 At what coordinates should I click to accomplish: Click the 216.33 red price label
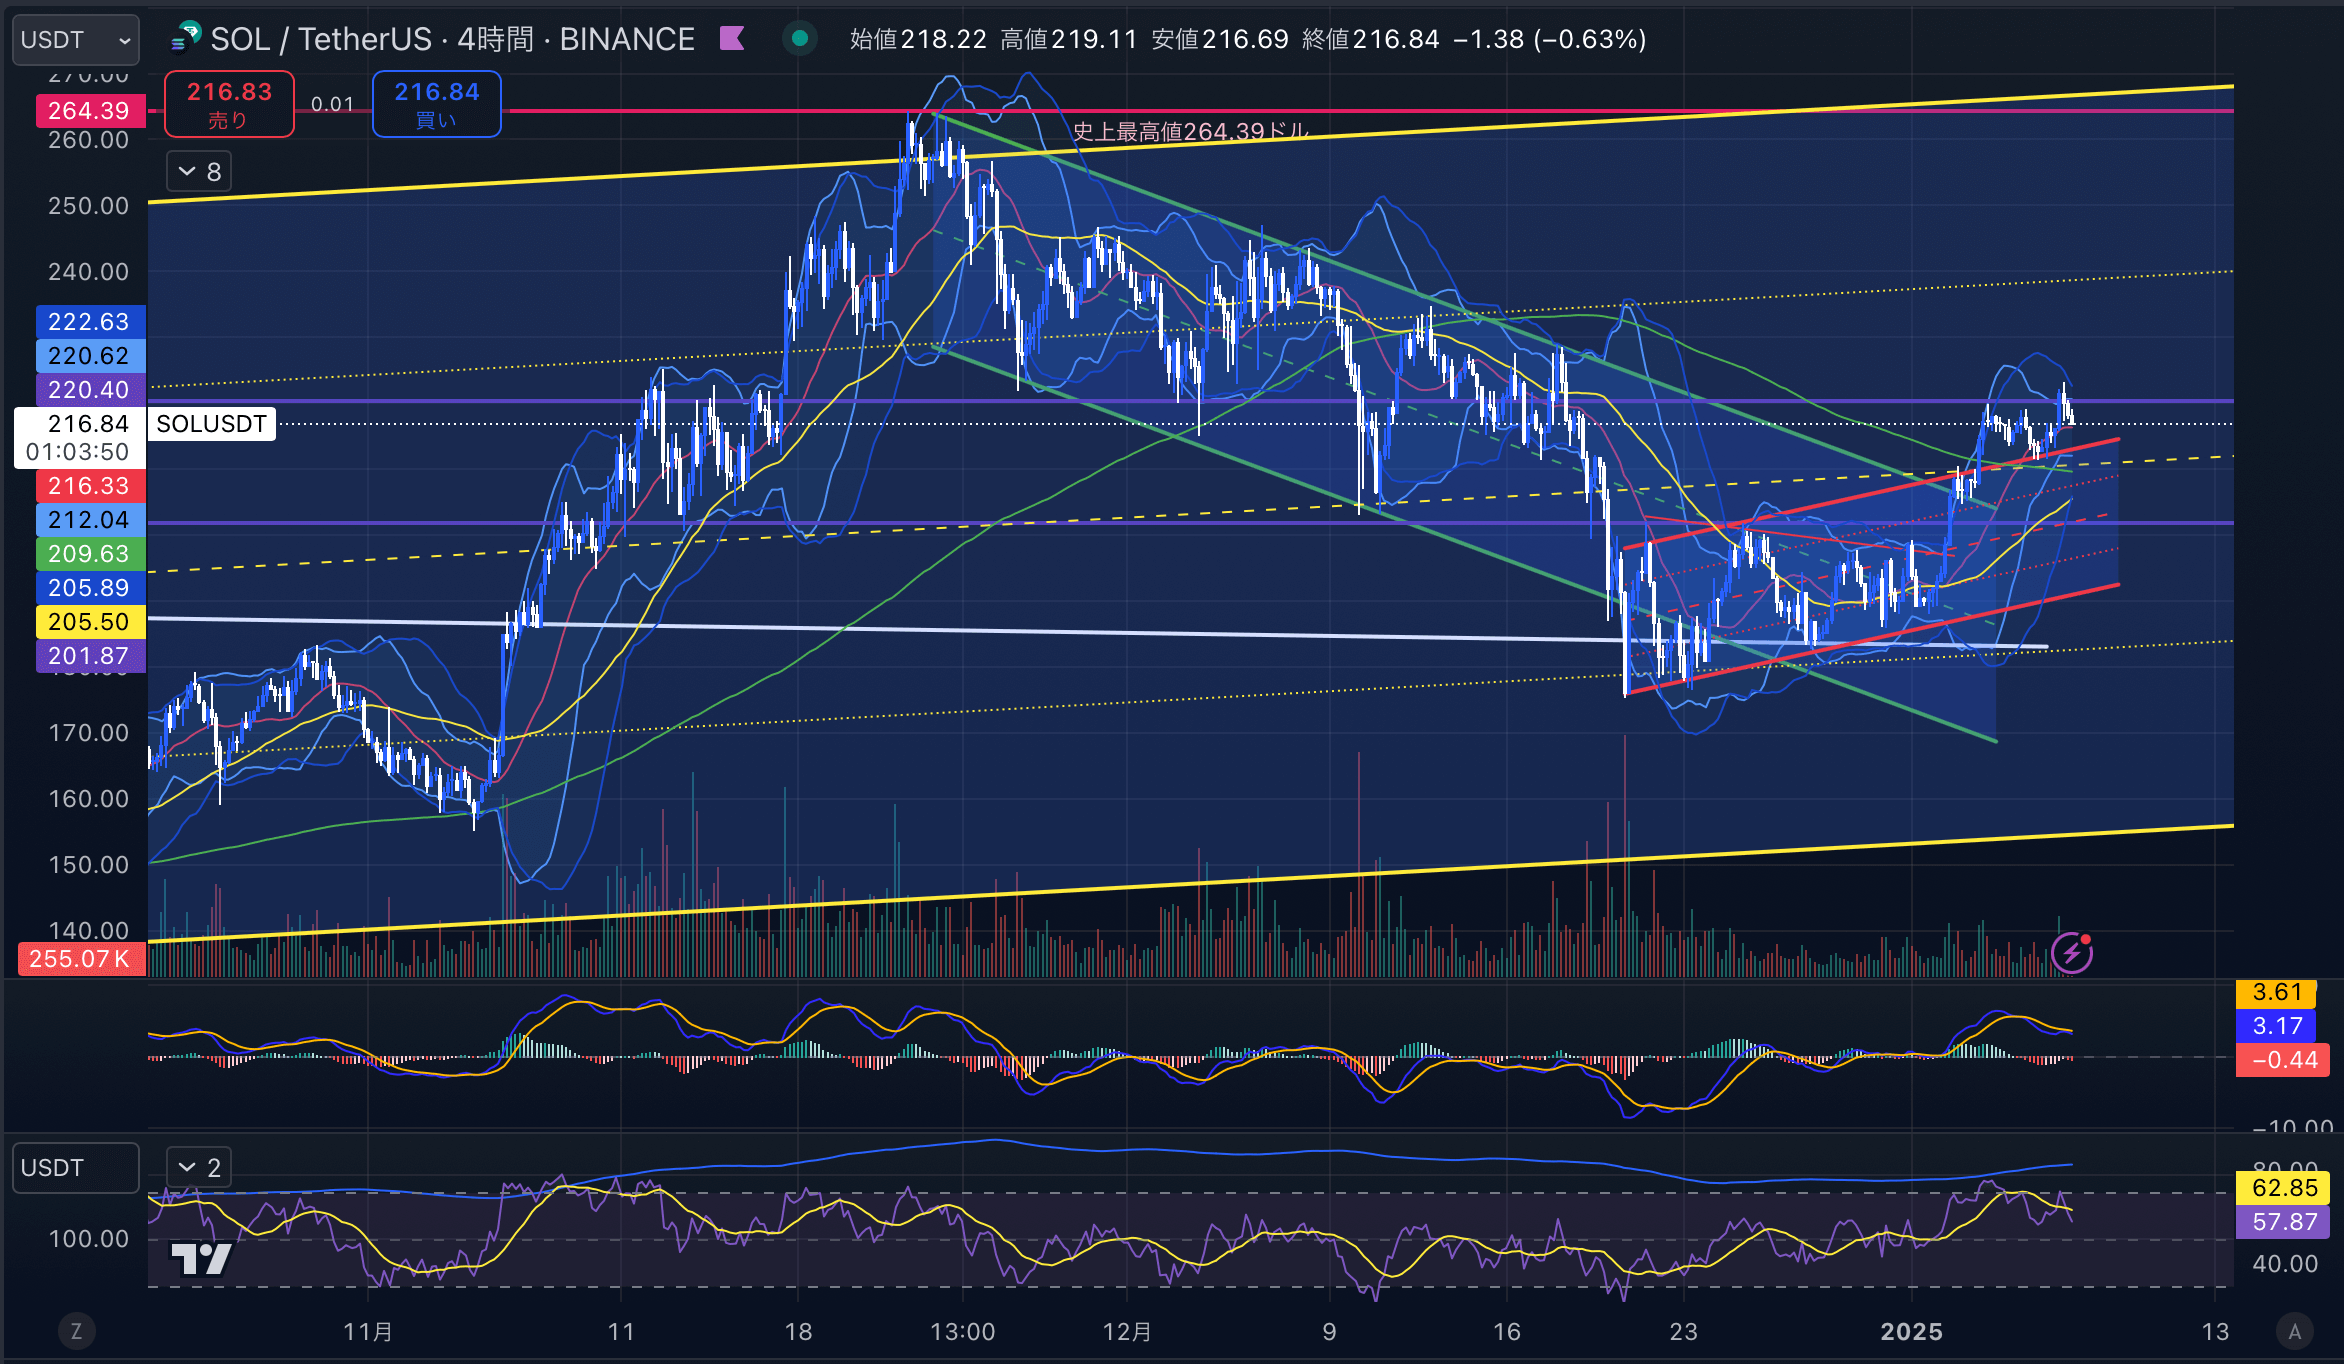[90, 486]
